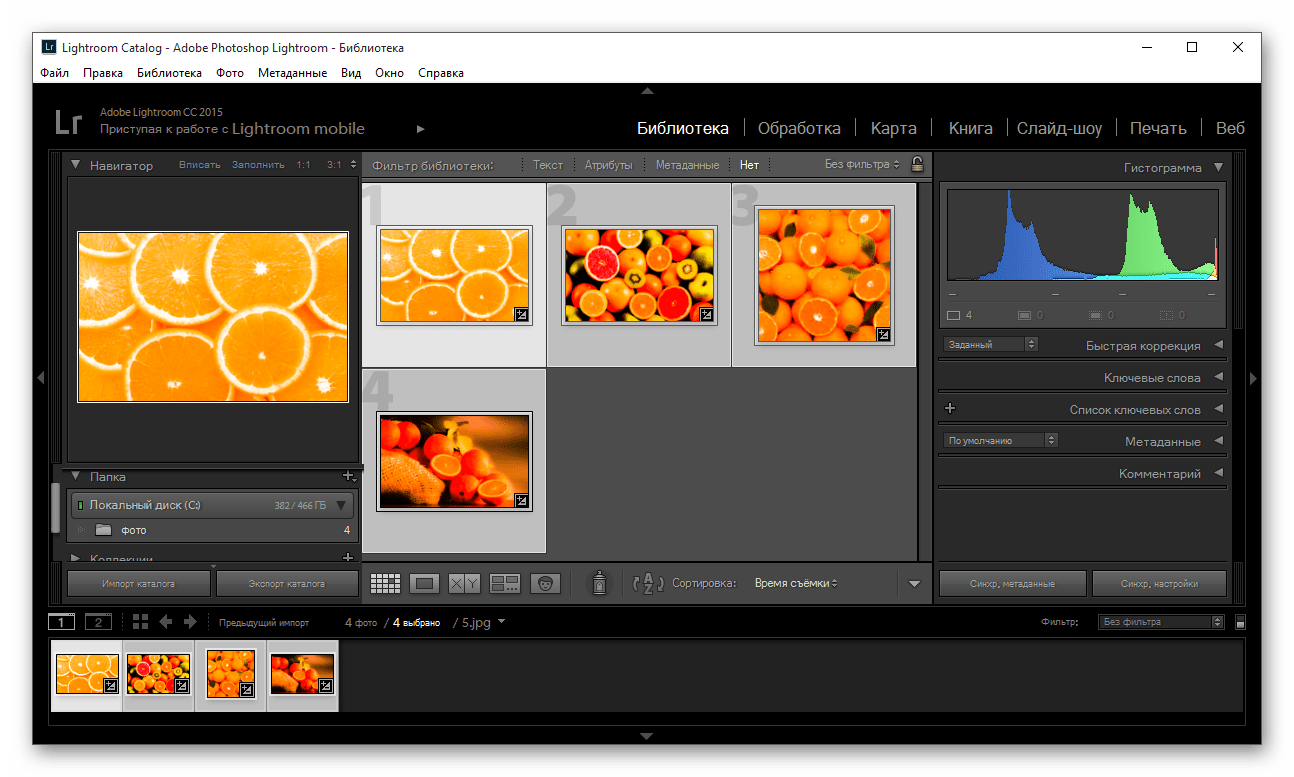The height and width of the screenshot is (777, 1294).
Task: Select the mixed fruit thumbnail number 2
Action: [x=639, y=275]
